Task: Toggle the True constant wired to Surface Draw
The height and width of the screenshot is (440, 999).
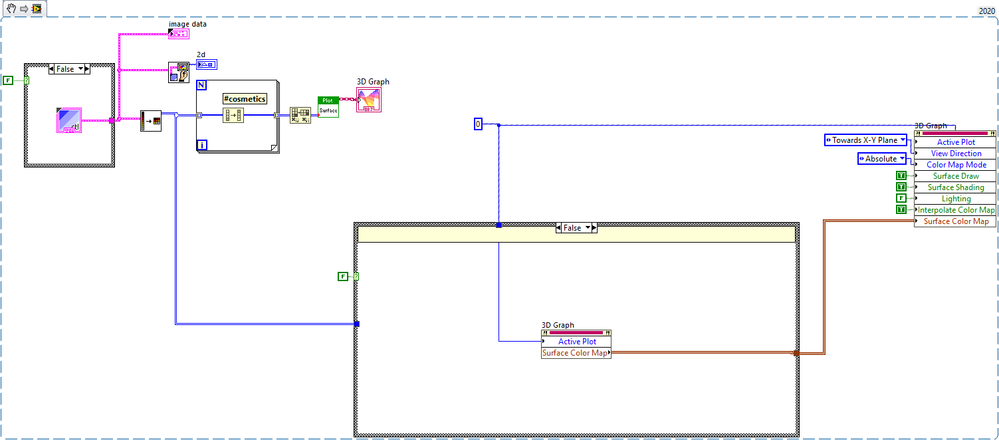Action: [901, 176]
